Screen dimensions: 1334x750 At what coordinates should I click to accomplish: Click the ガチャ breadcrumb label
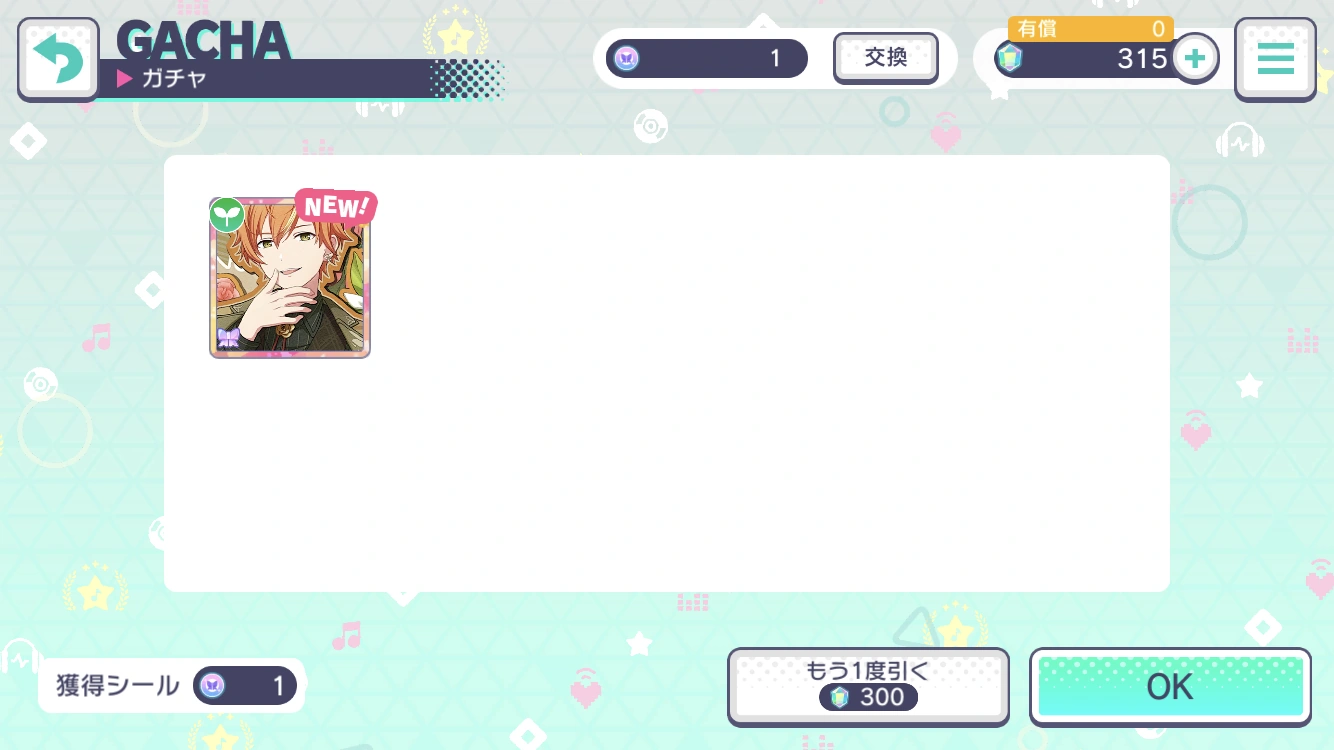coord(174,79)
